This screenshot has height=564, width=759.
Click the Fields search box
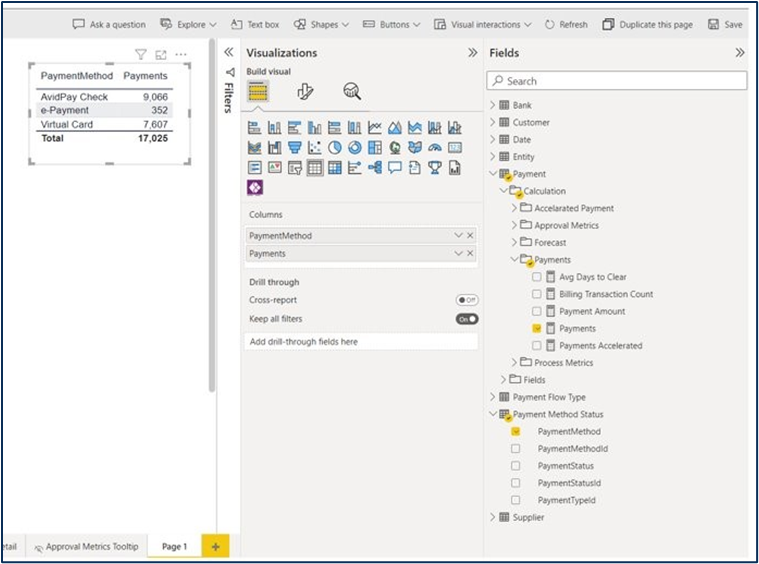[616, 81]
